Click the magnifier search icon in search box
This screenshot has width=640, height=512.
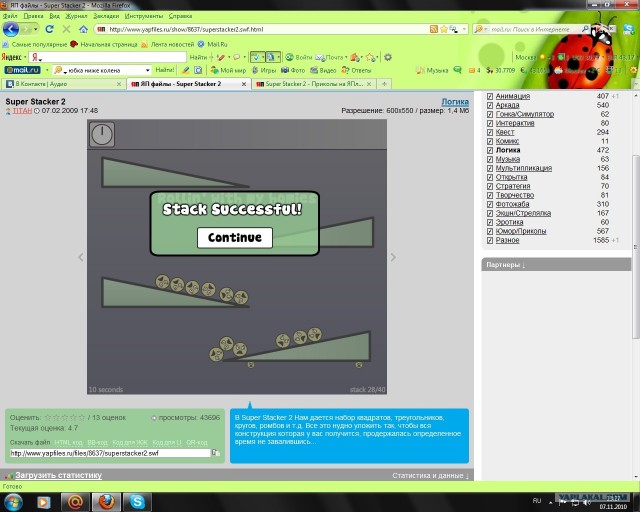585,29
